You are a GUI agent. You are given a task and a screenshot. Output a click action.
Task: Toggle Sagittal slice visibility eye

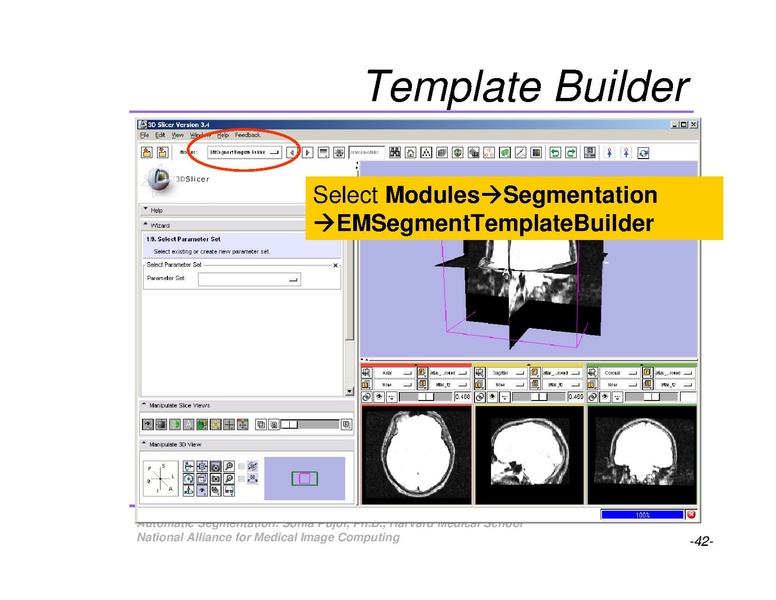[492, 397]
